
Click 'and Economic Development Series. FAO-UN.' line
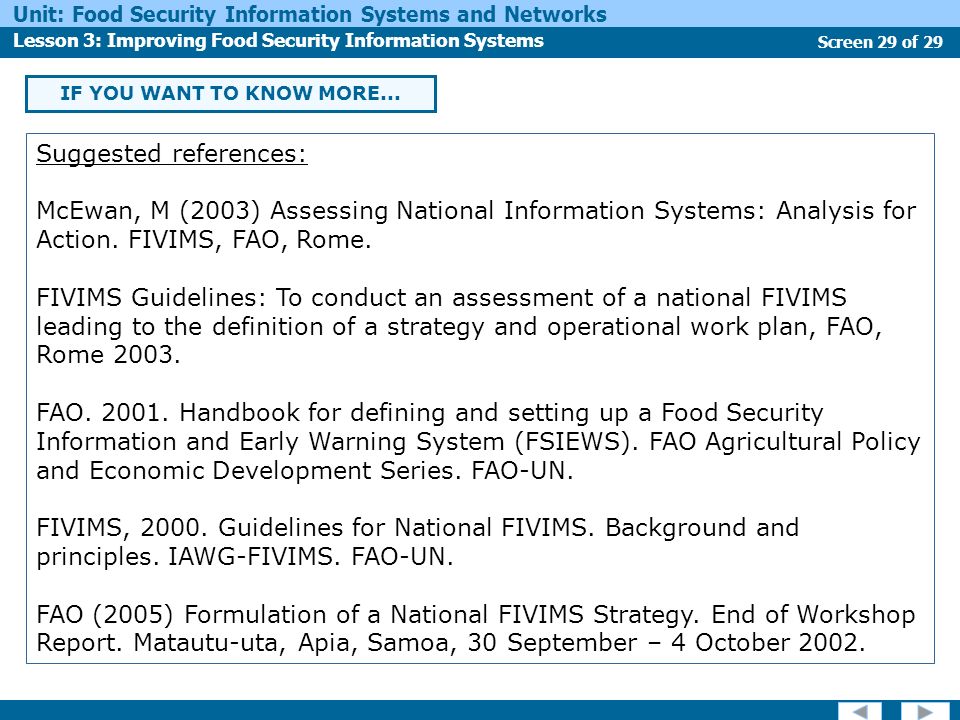tap(305, 470)
